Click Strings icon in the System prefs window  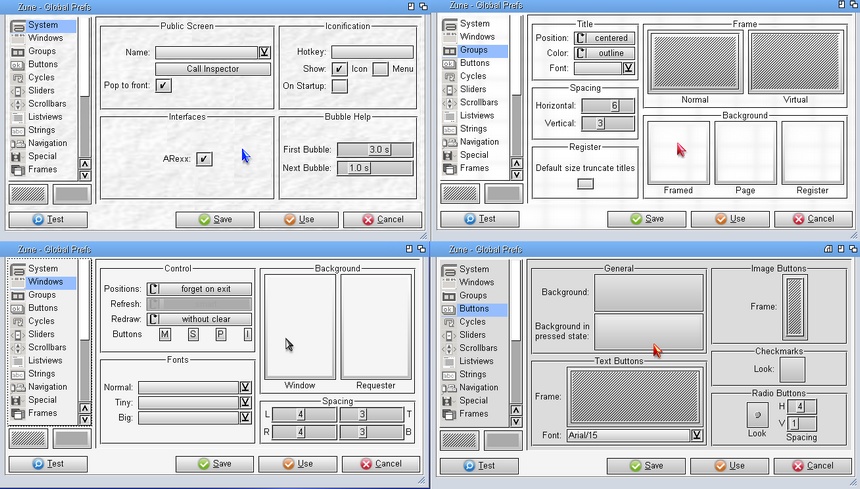pos(19,129)
